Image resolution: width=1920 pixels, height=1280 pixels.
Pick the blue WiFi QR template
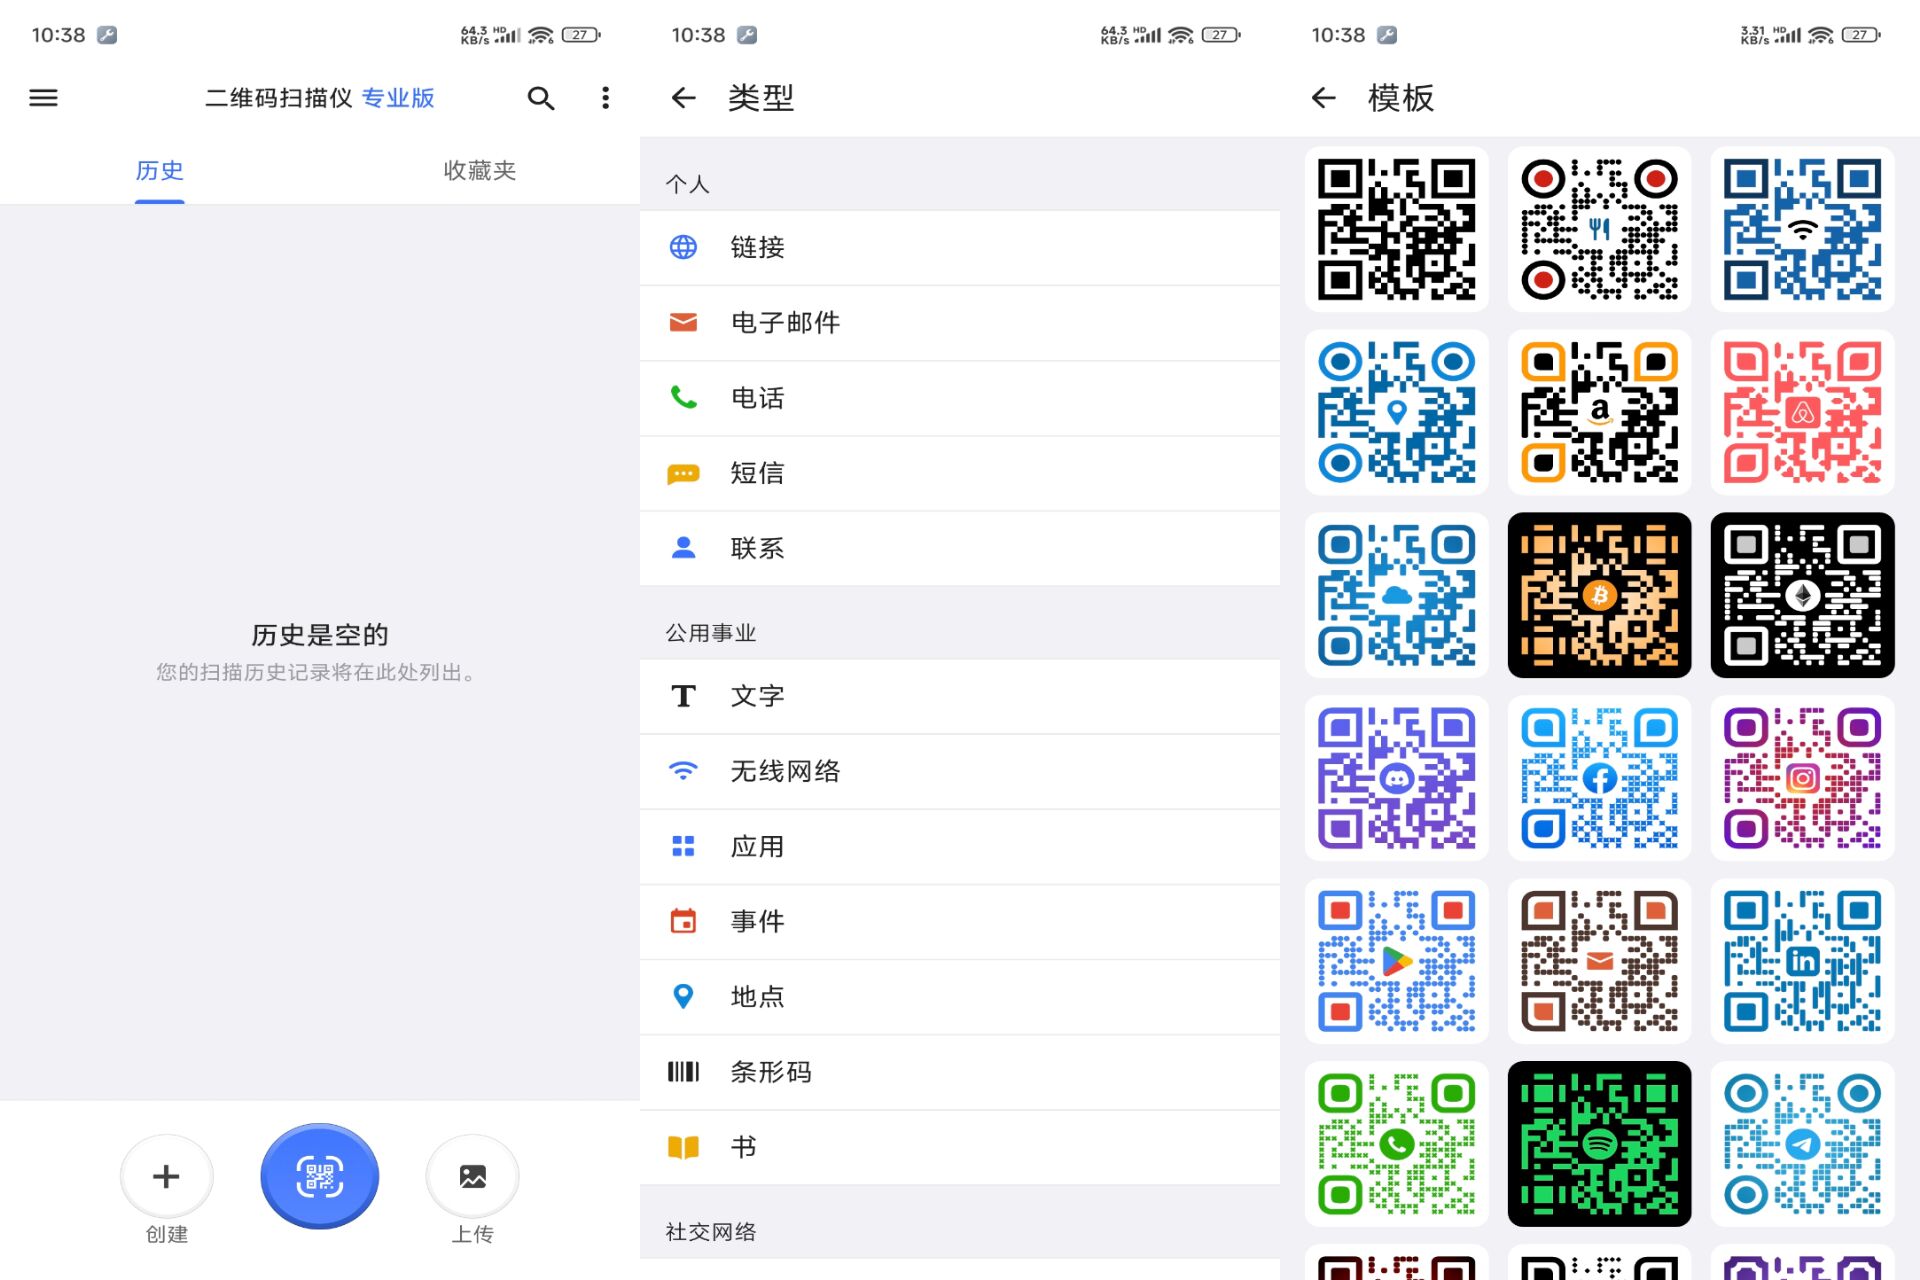click(1802, 229)
